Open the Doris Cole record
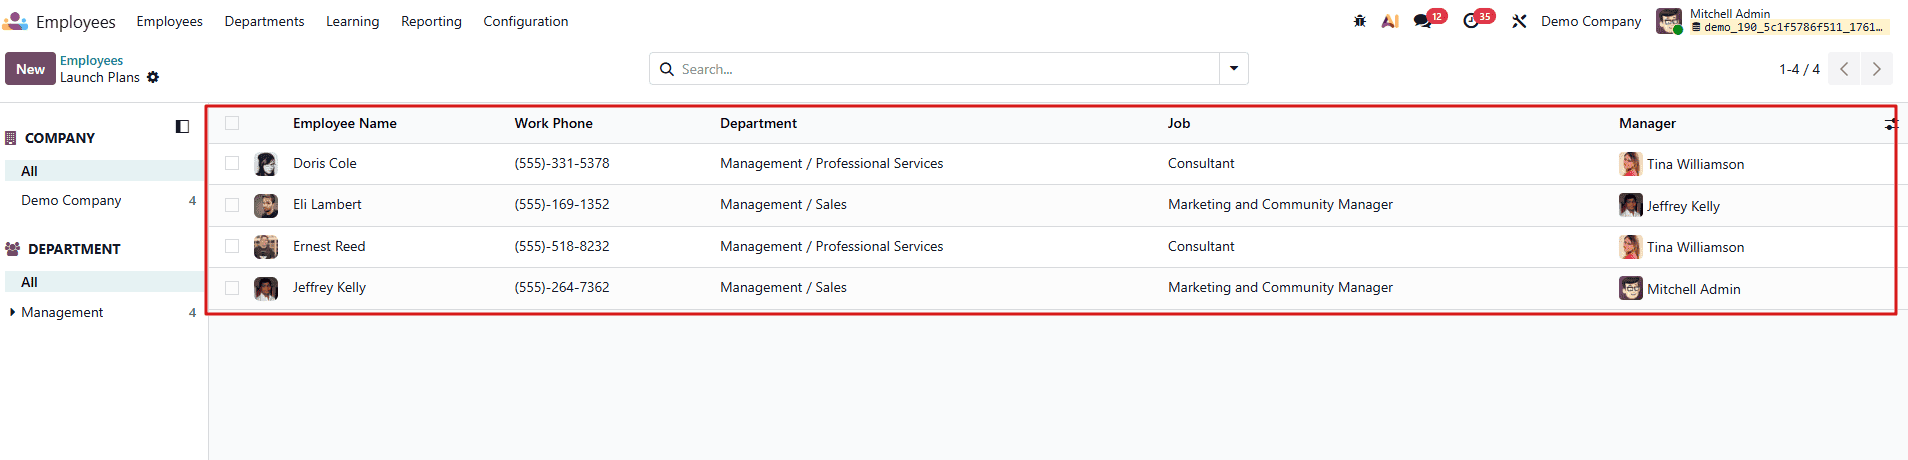This screenshot has height=460, width=1908. (325, 163)
